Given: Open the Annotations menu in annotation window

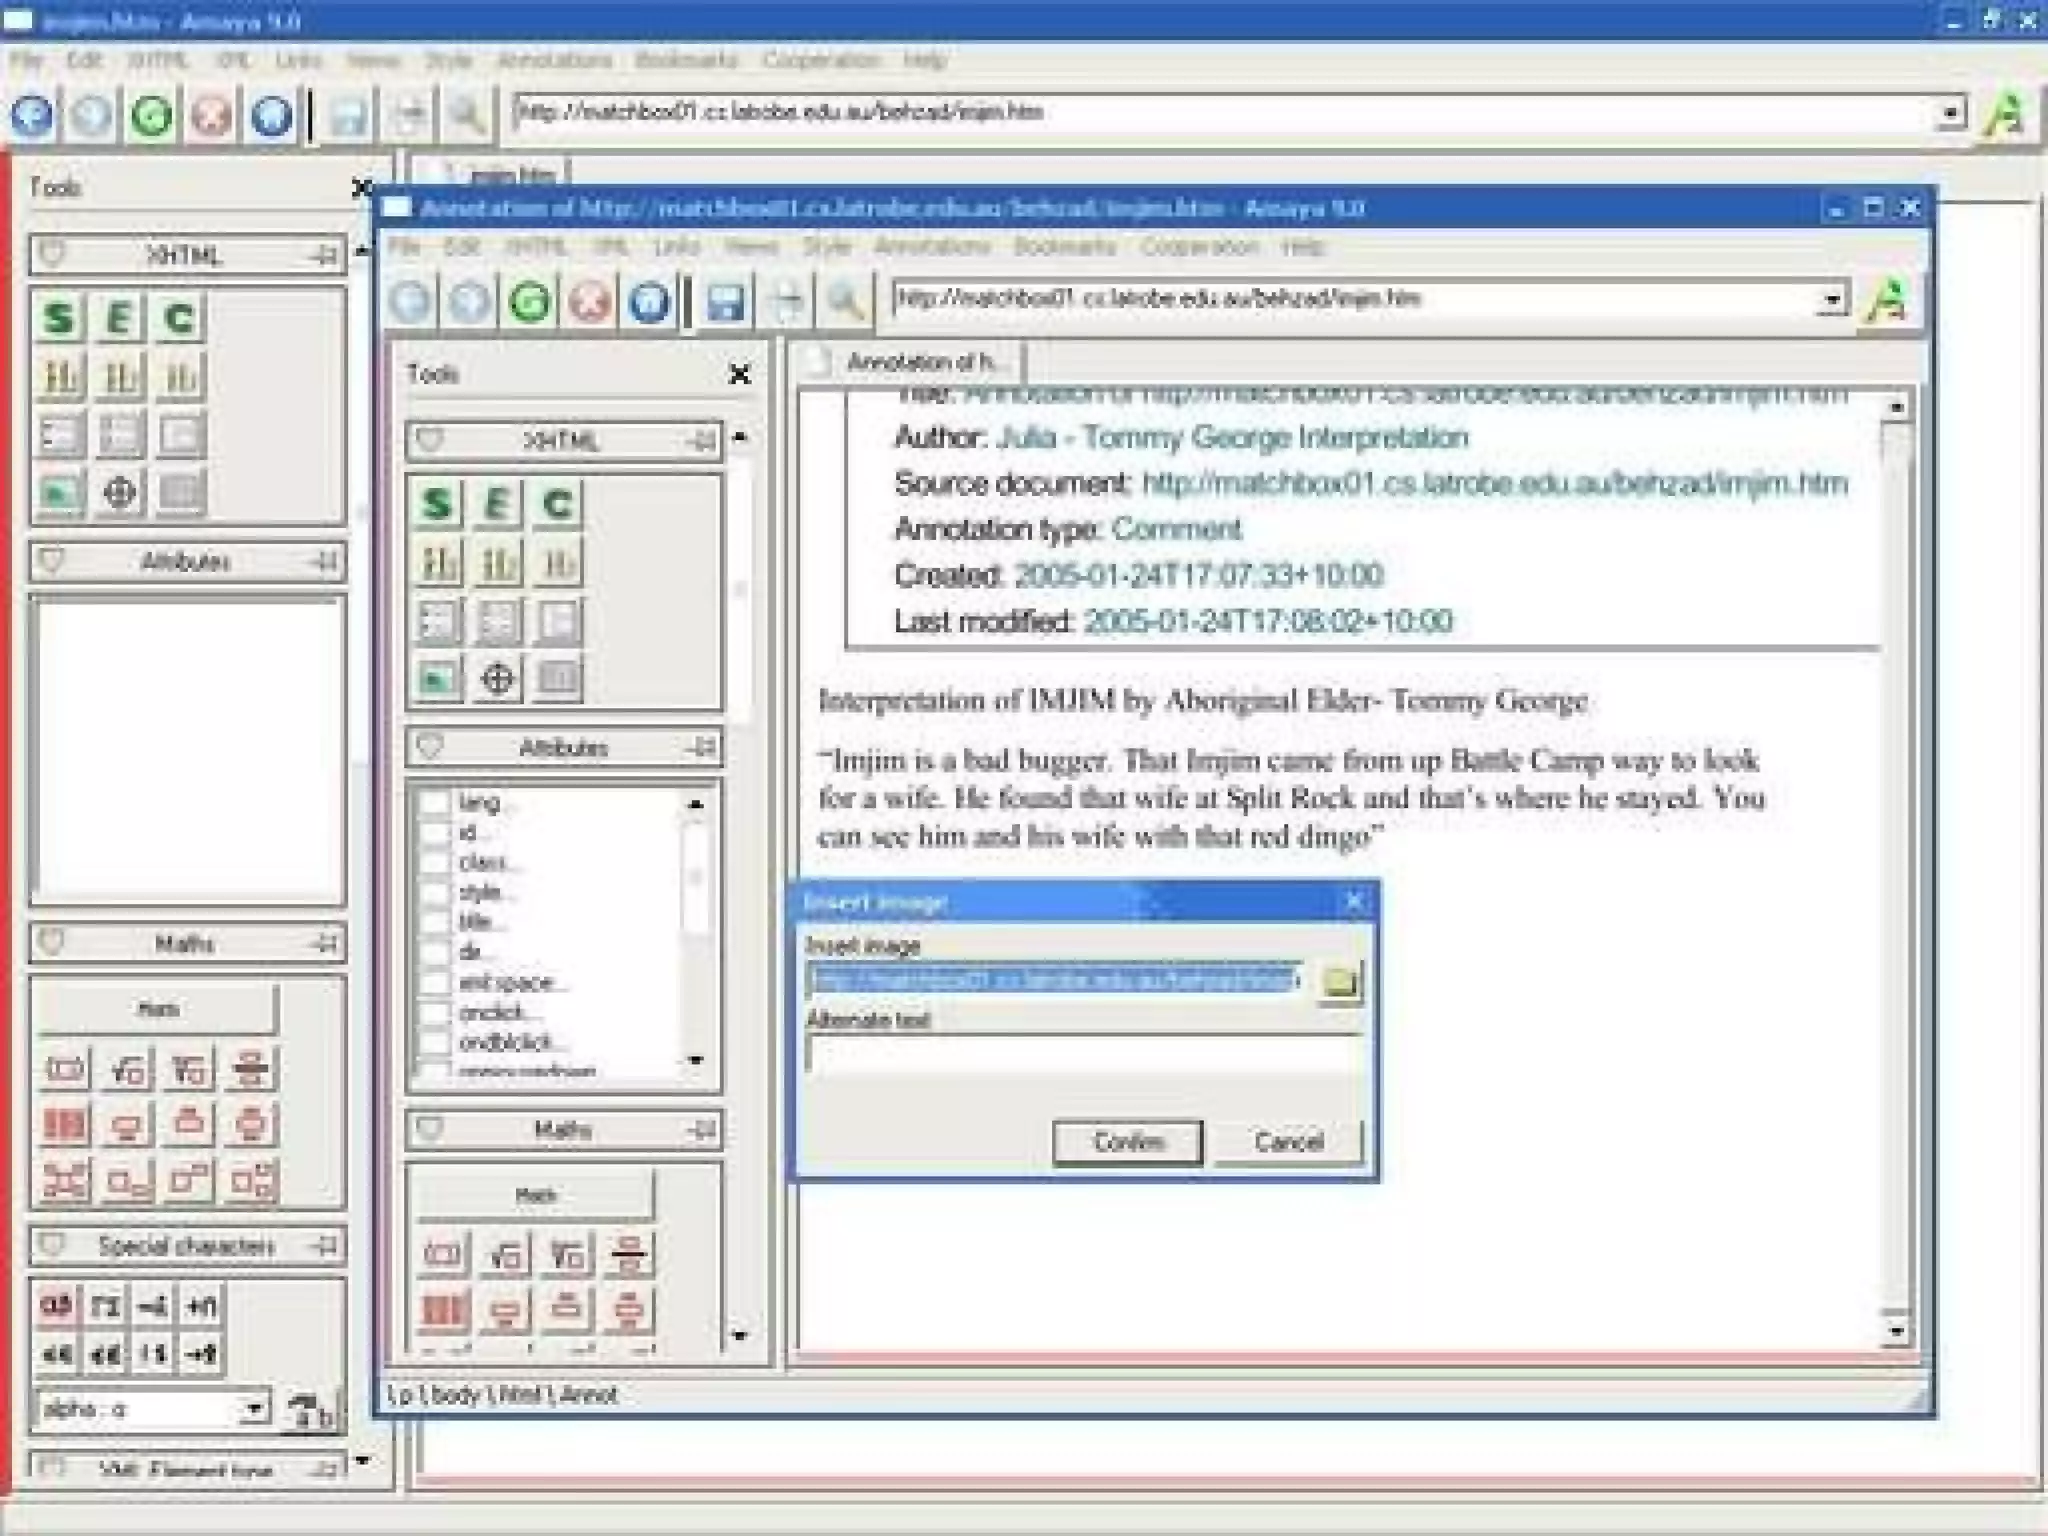Looking at the screenshot, I should 931,246.
